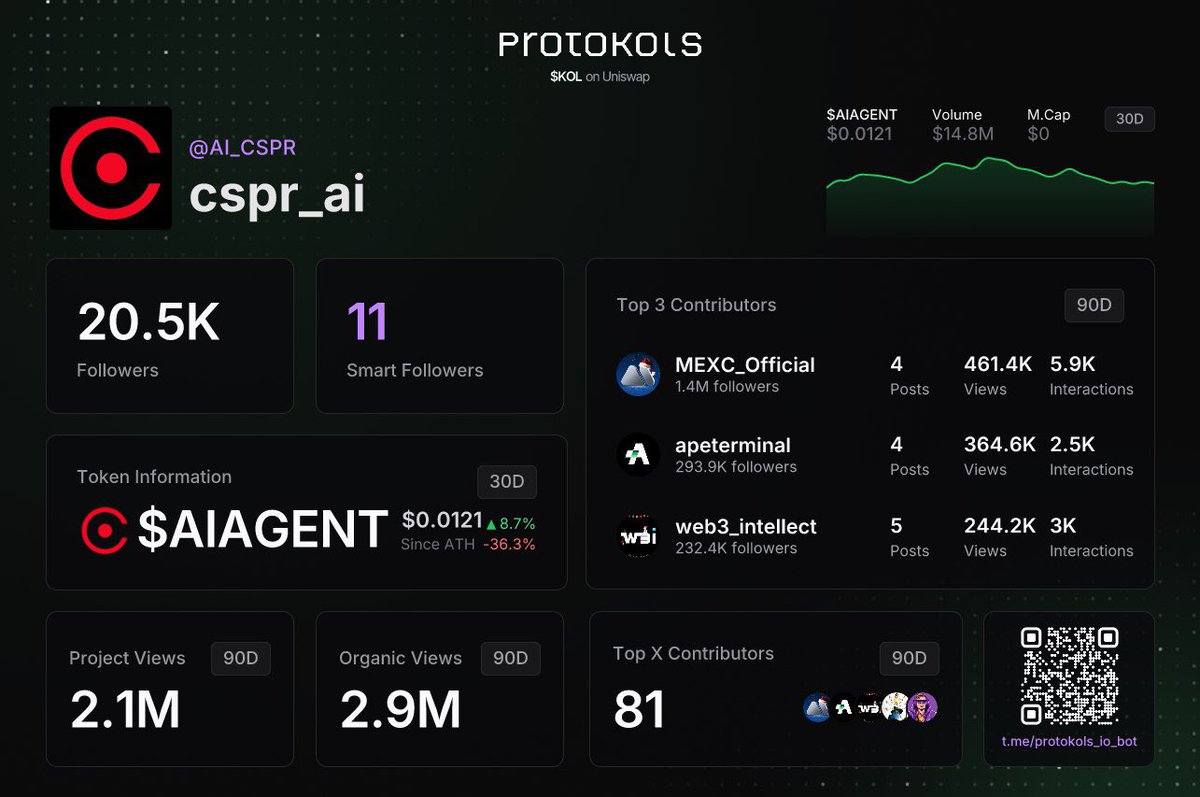Image resolution: width=1200 pixels, height=797 pixels.
Task: Click the 293.9K followers subtext
Action: pos(736,467)
